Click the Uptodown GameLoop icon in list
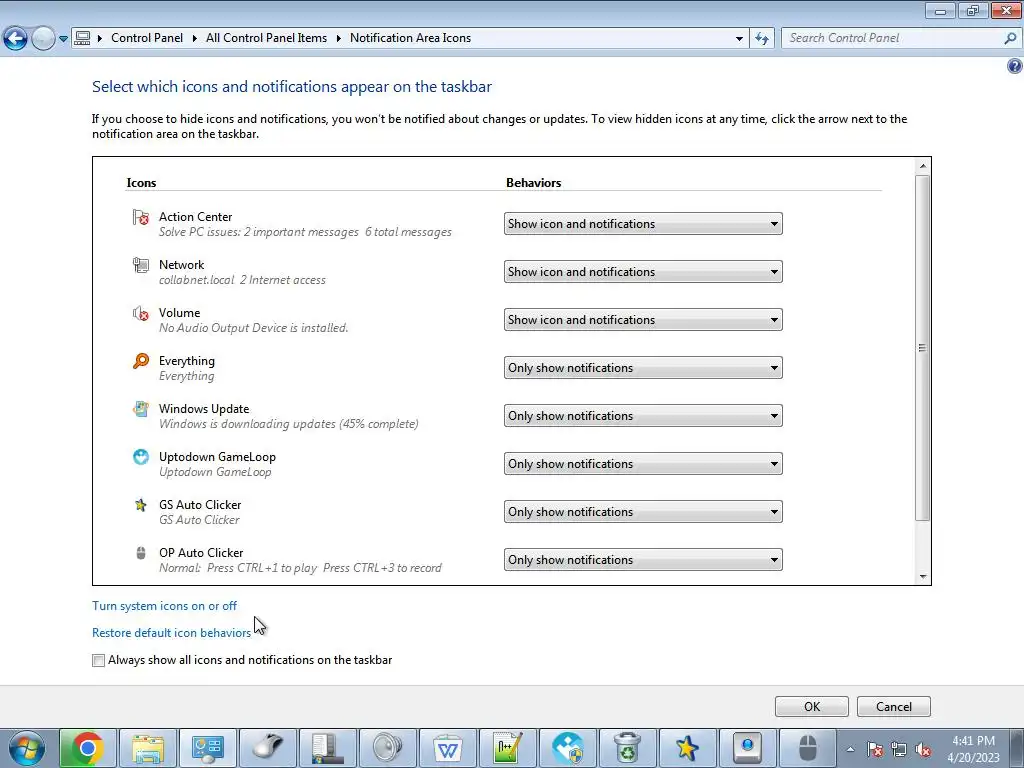The image size is (1024, 768). pyautogui.click(x=140, y=457)
